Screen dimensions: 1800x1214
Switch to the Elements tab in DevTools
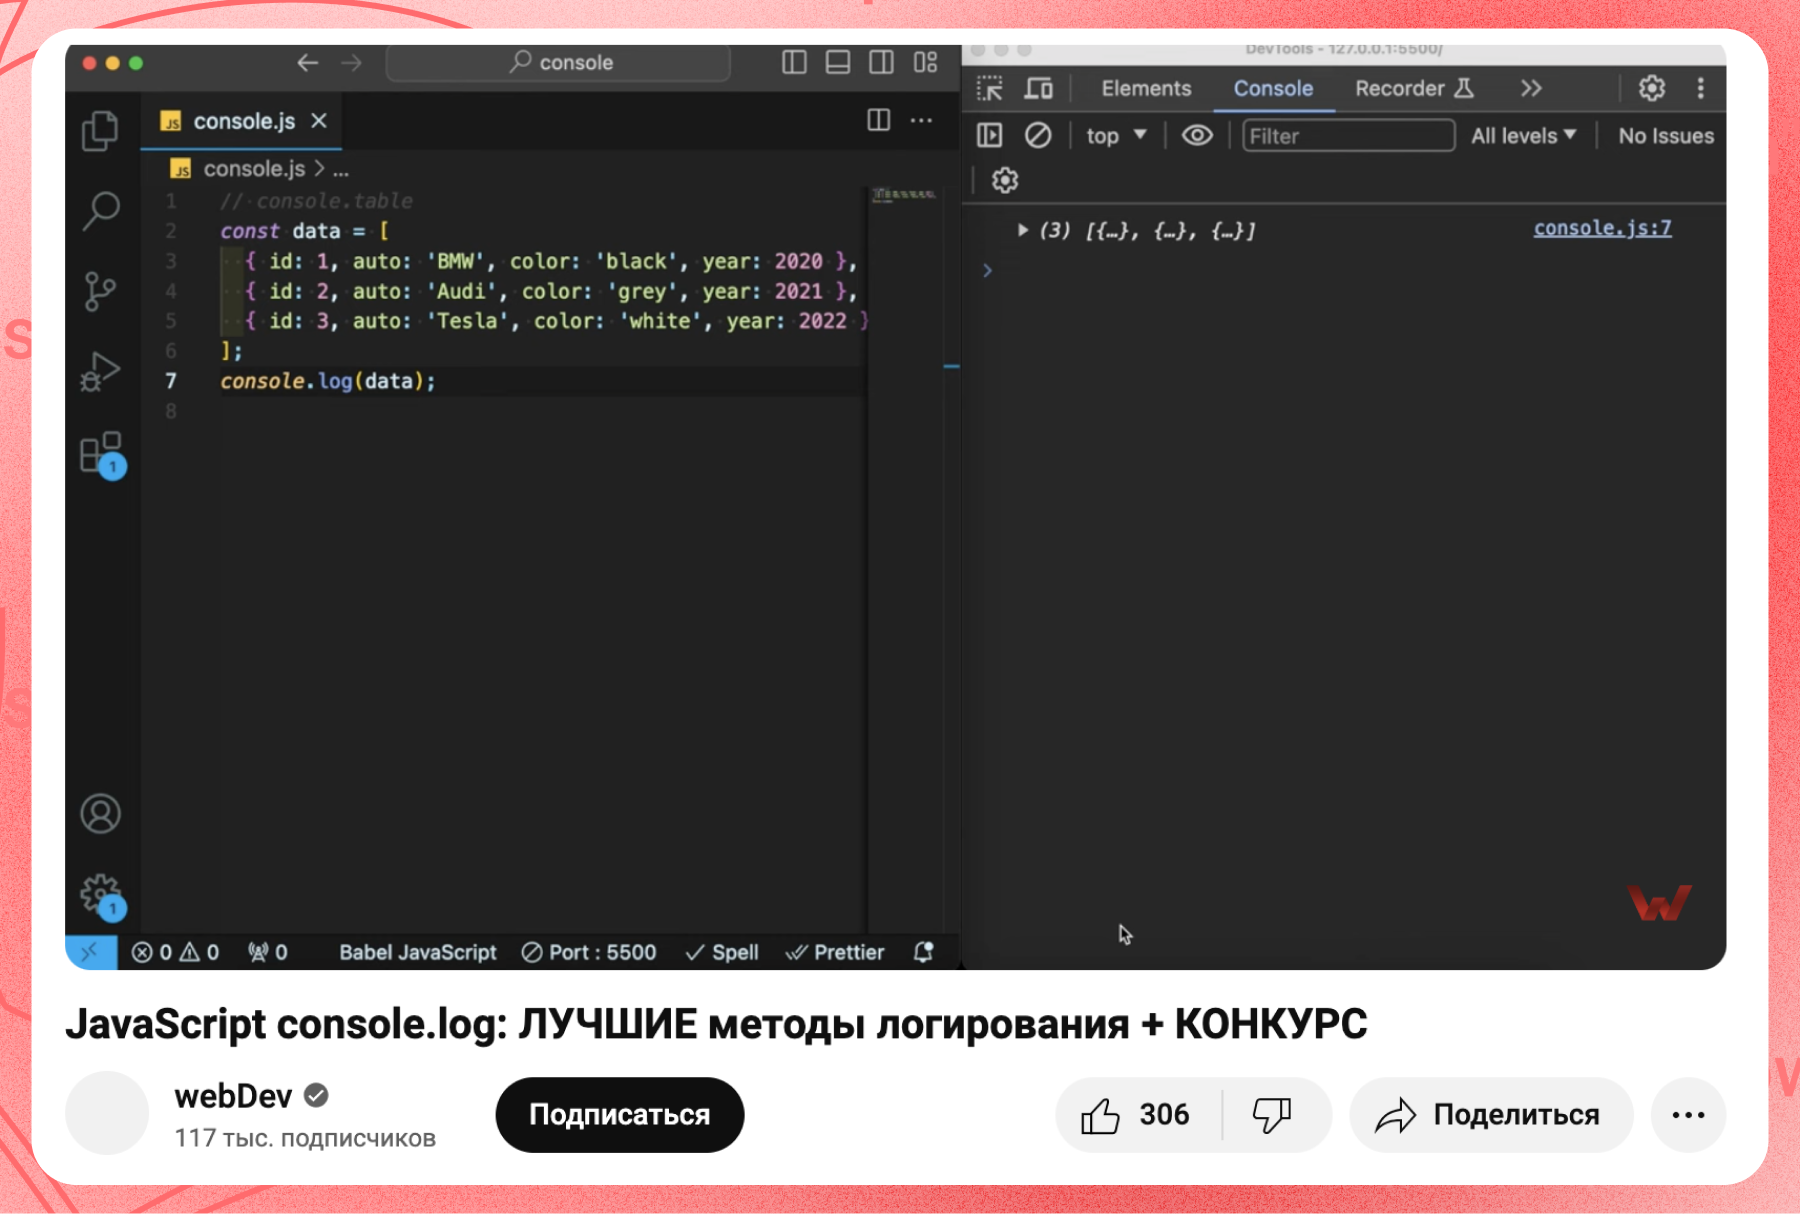[x=1146, y=88]
